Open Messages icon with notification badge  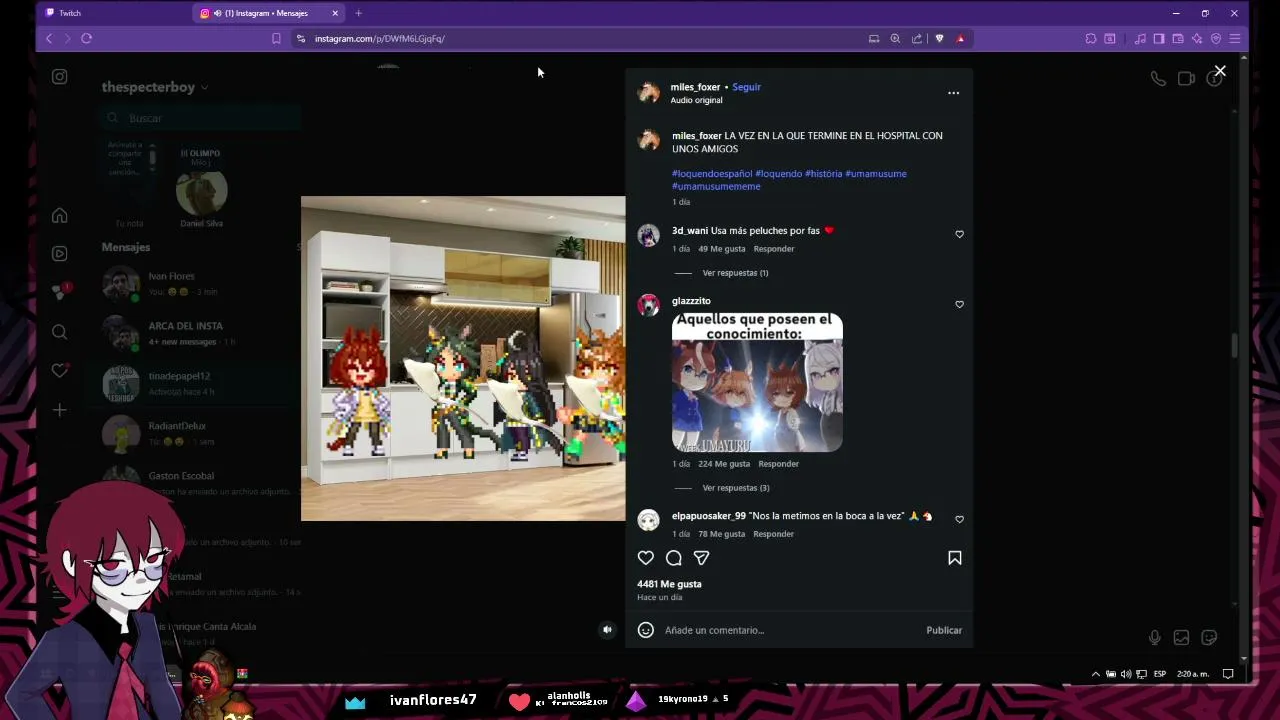[x=60, y=292]
